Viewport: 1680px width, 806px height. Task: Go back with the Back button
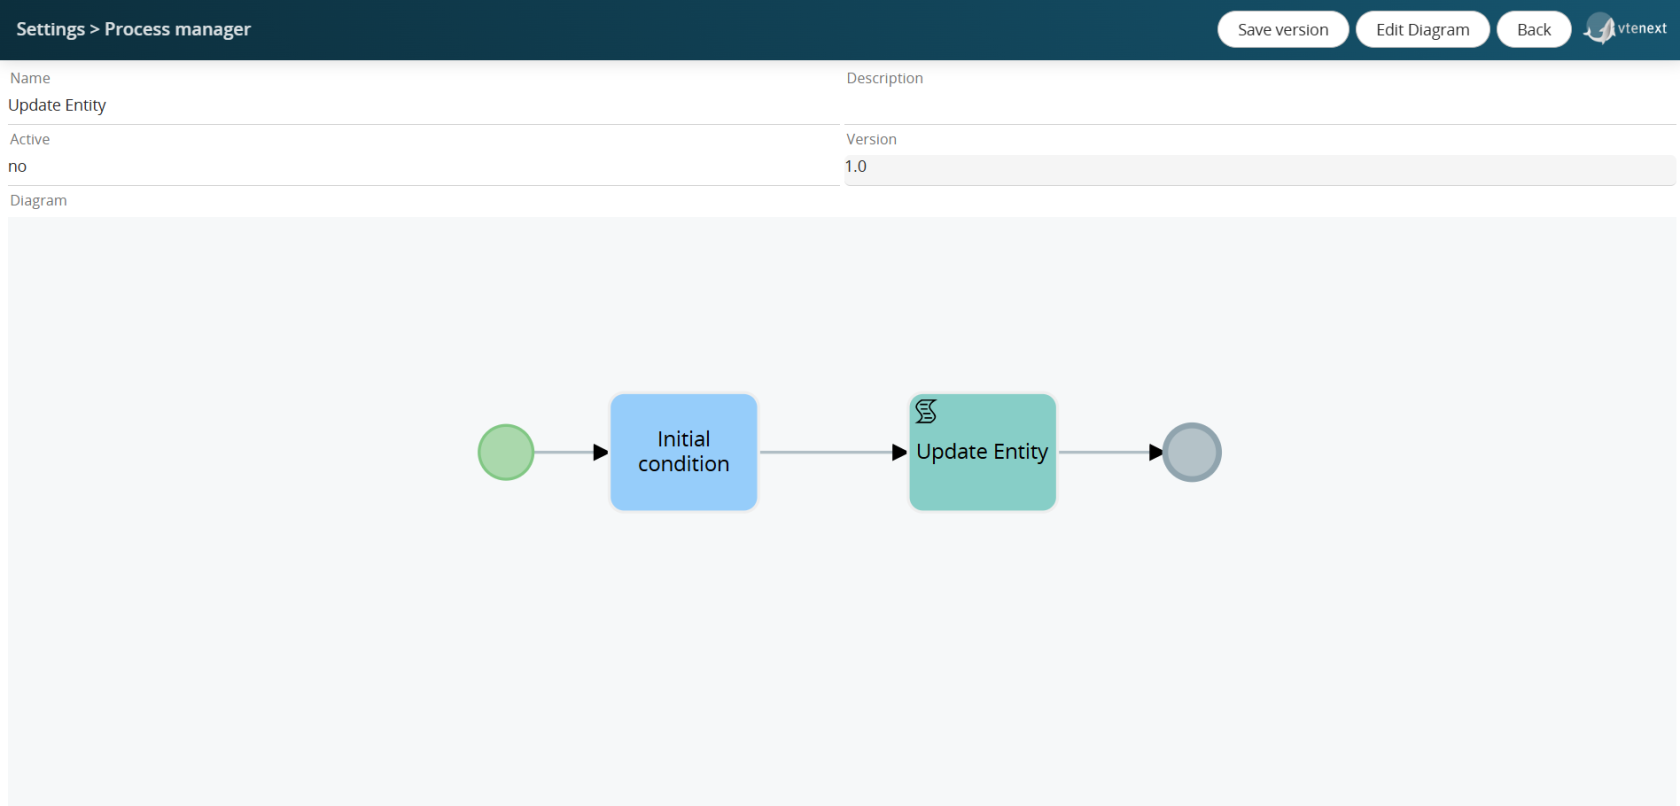(x=1534, y=29)
